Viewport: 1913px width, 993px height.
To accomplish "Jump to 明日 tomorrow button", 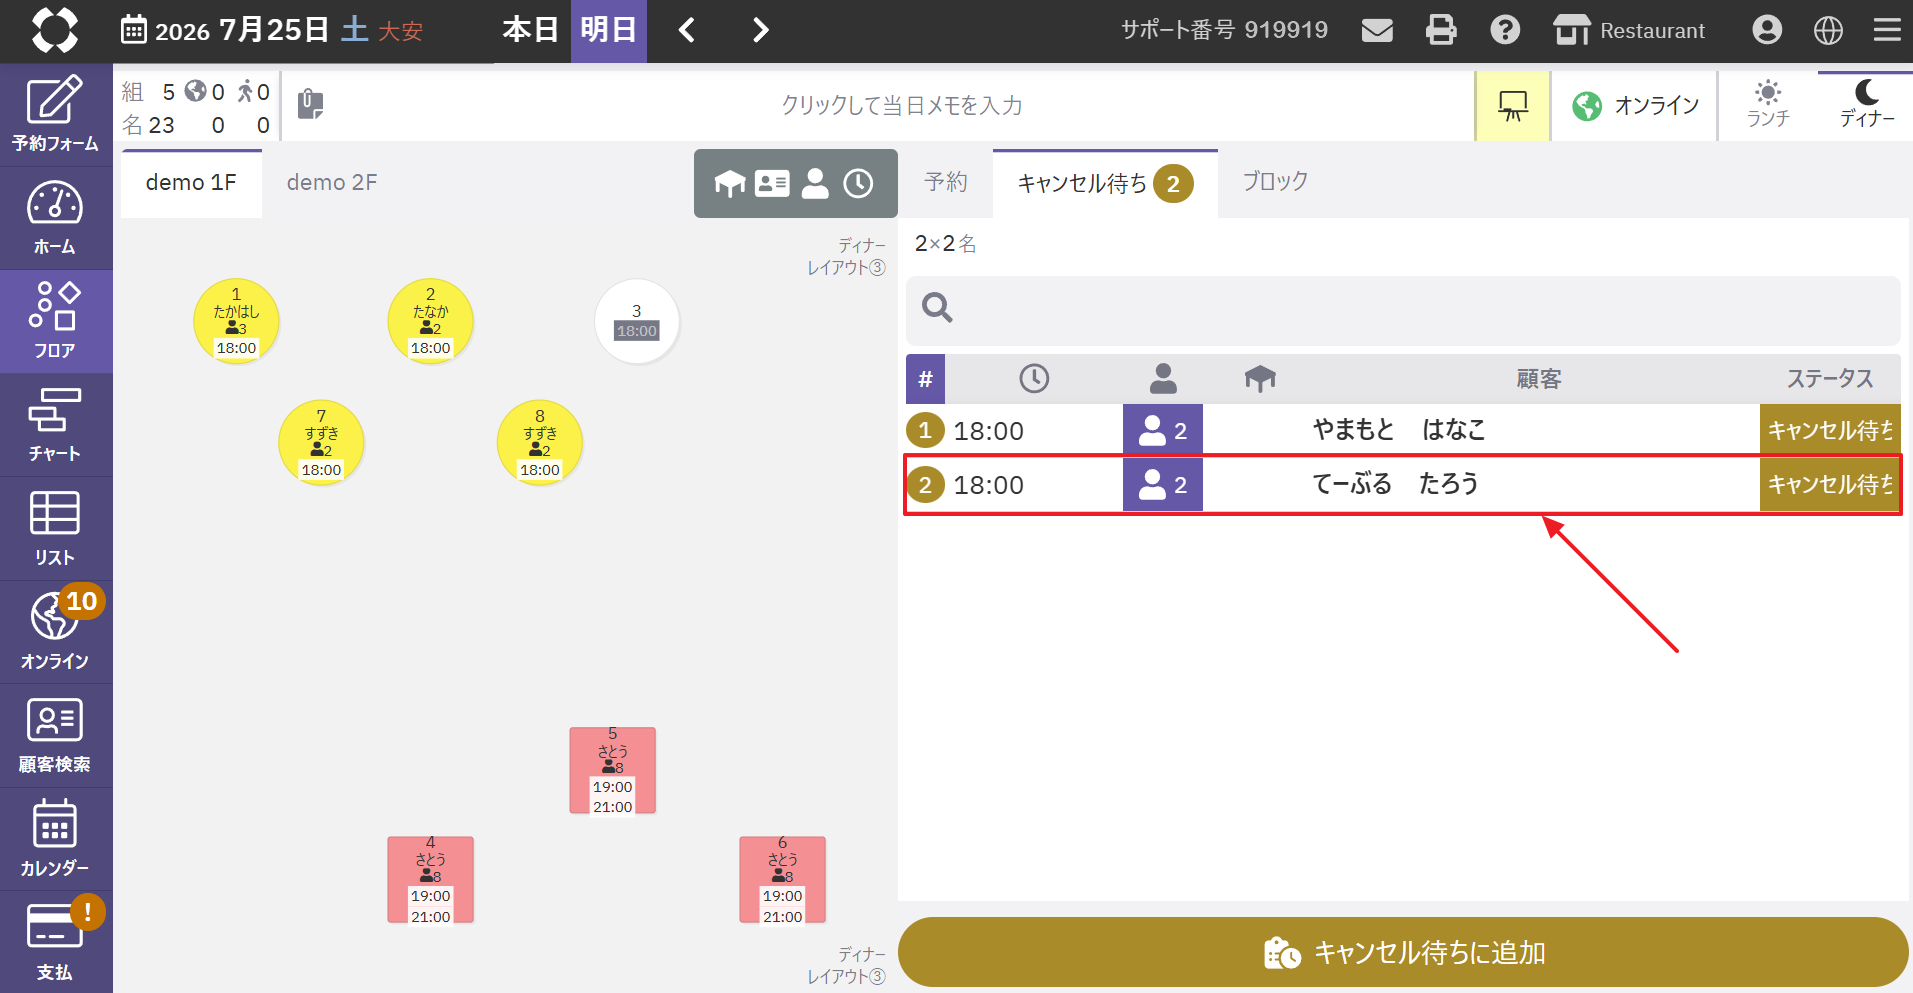I will [608, 30].
